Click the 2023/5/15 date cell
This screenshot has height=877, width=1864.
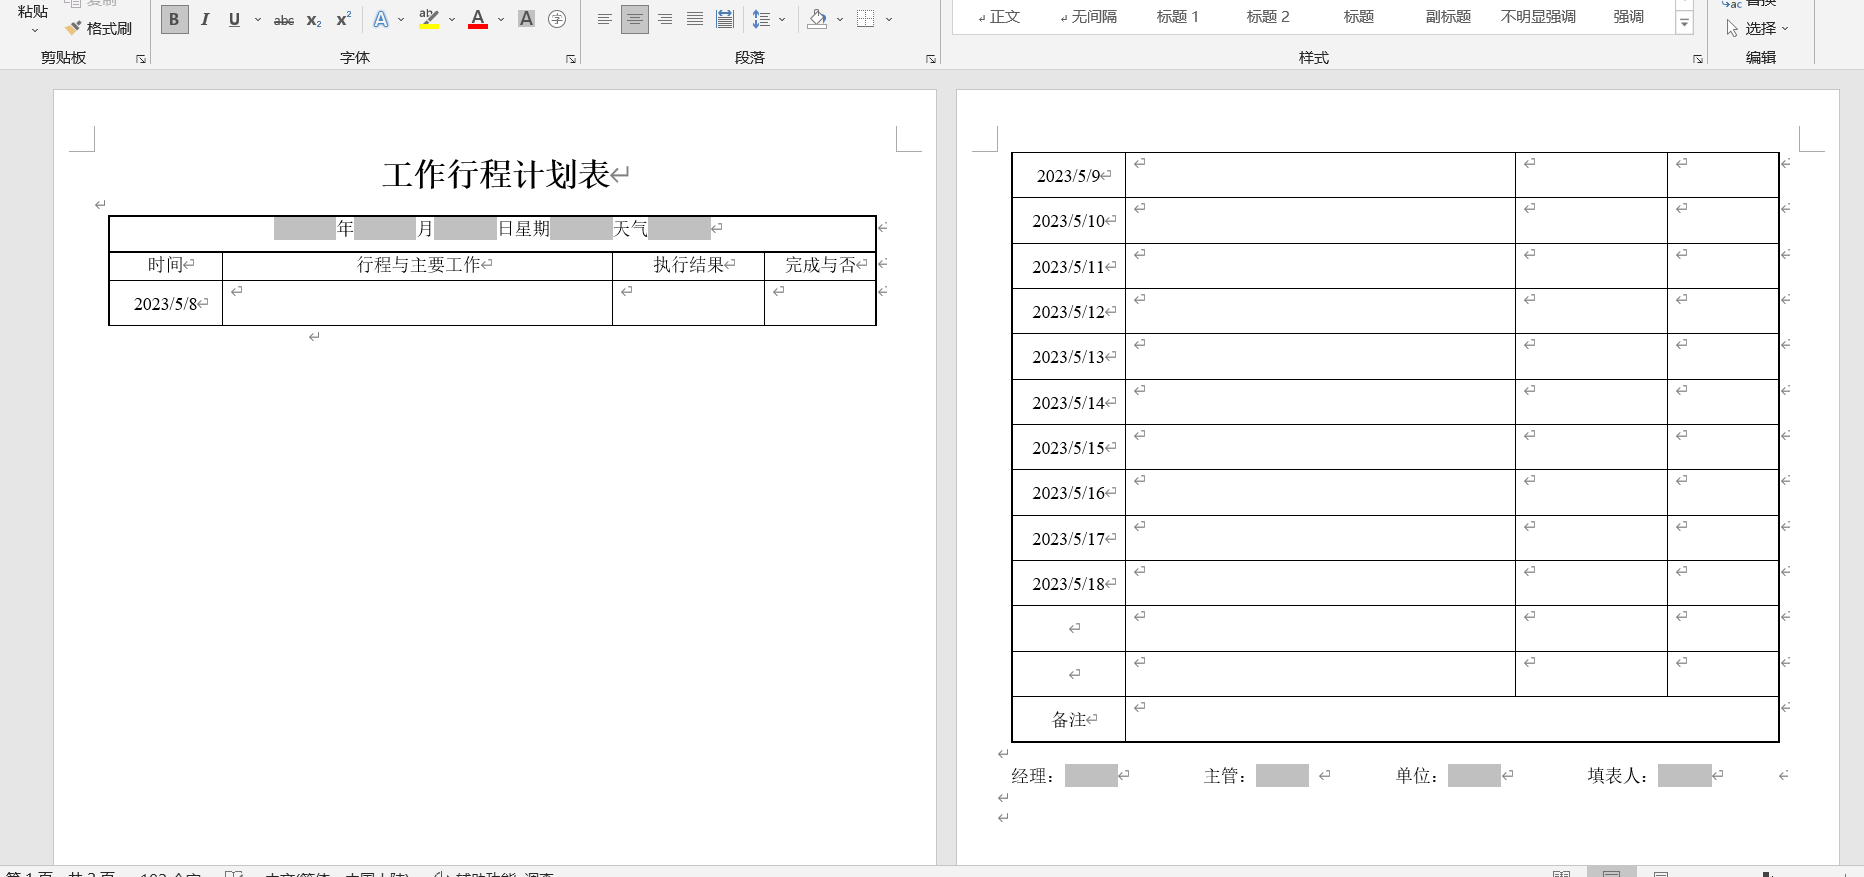click(x=1069, y=447)
